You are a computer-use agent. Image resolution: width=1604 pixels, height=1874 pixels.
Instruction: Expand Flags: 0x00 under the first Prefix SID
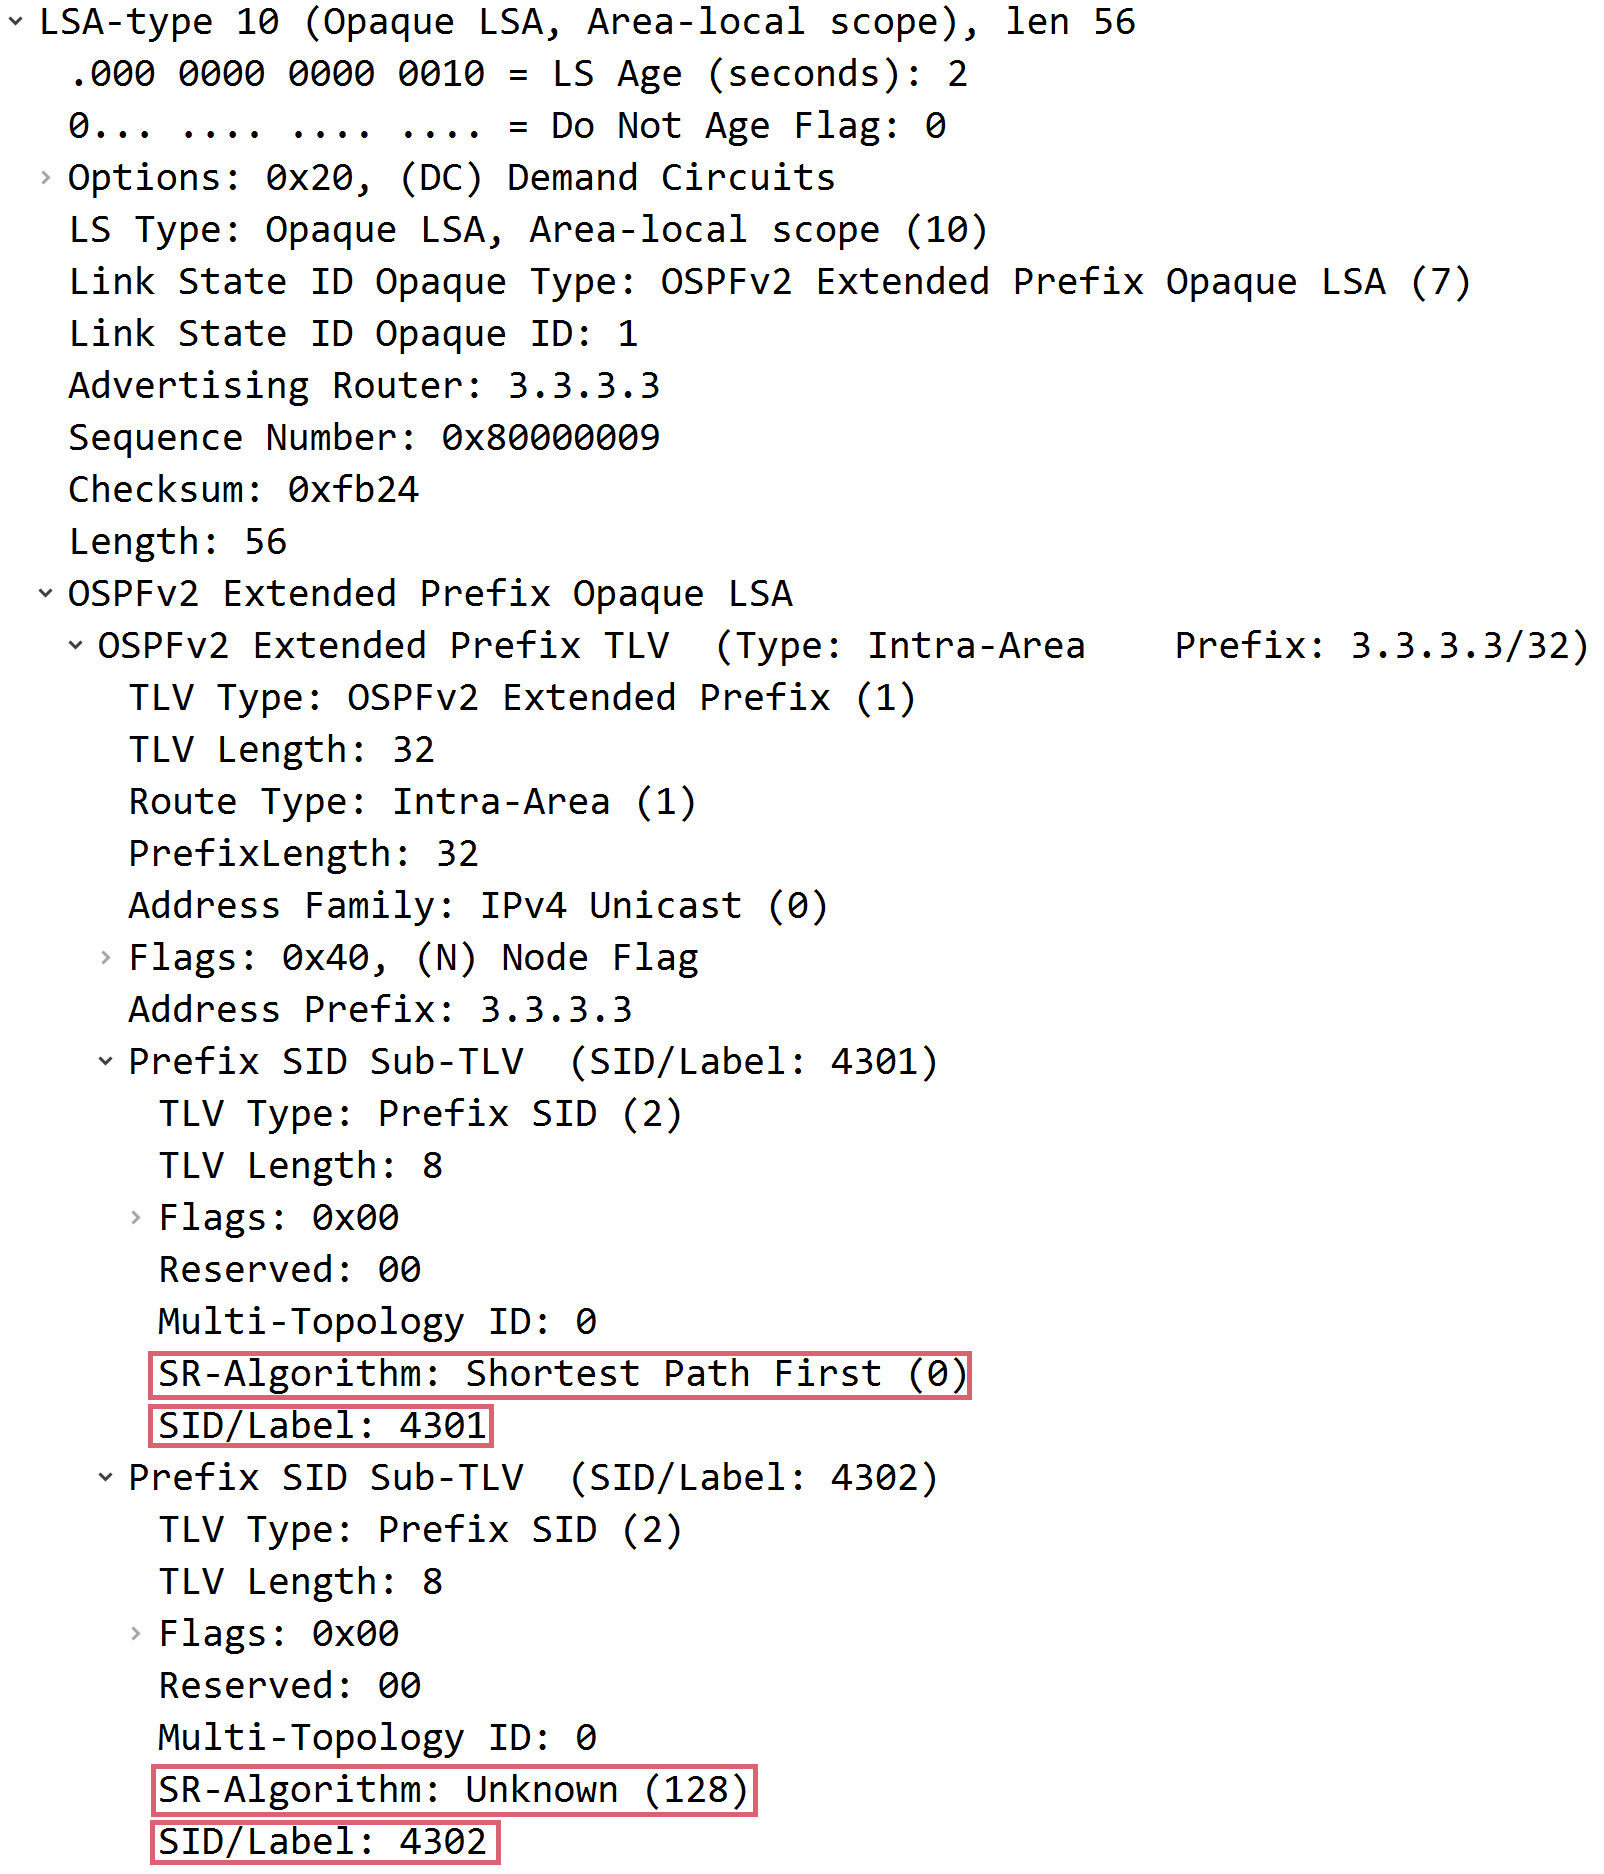coord(136,1217)
